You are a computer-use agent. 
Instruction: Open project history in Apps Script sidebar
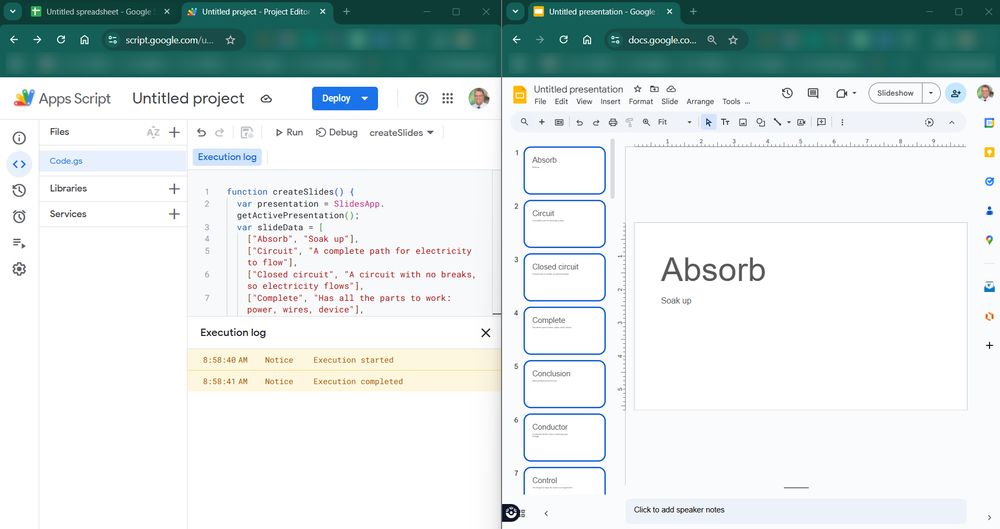pyautogui.click(x=19, y=190)
